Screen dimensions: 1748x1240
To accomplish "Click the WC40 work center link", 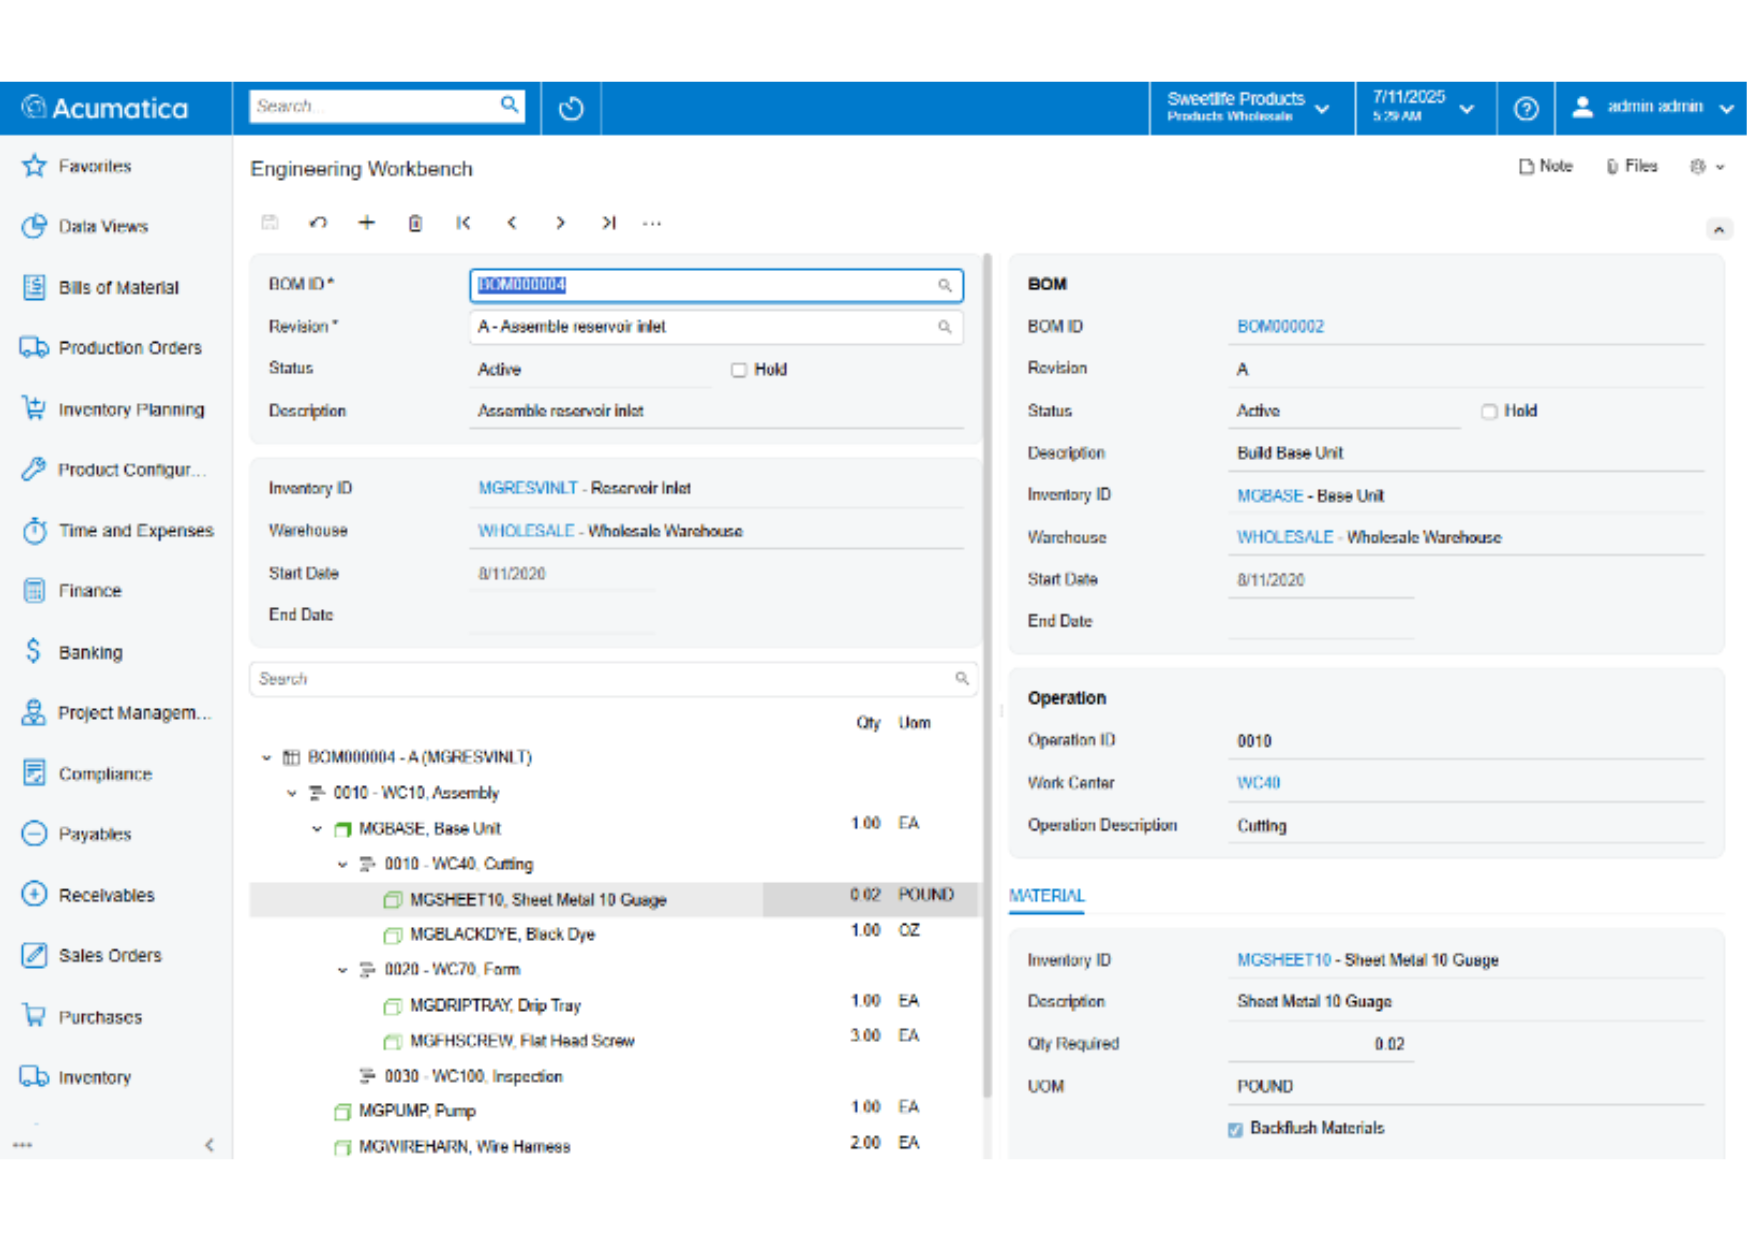I will 1258,783.
